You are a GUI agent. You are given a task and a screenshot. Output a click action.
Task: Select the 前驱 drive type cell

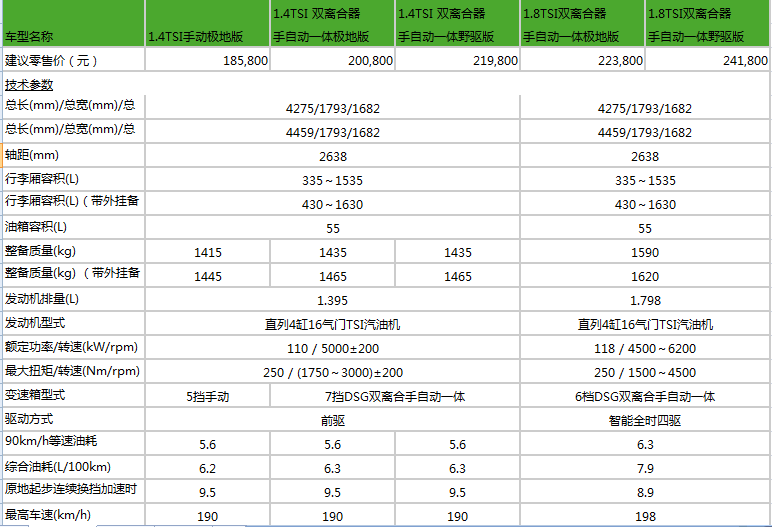tap(332, 420)
